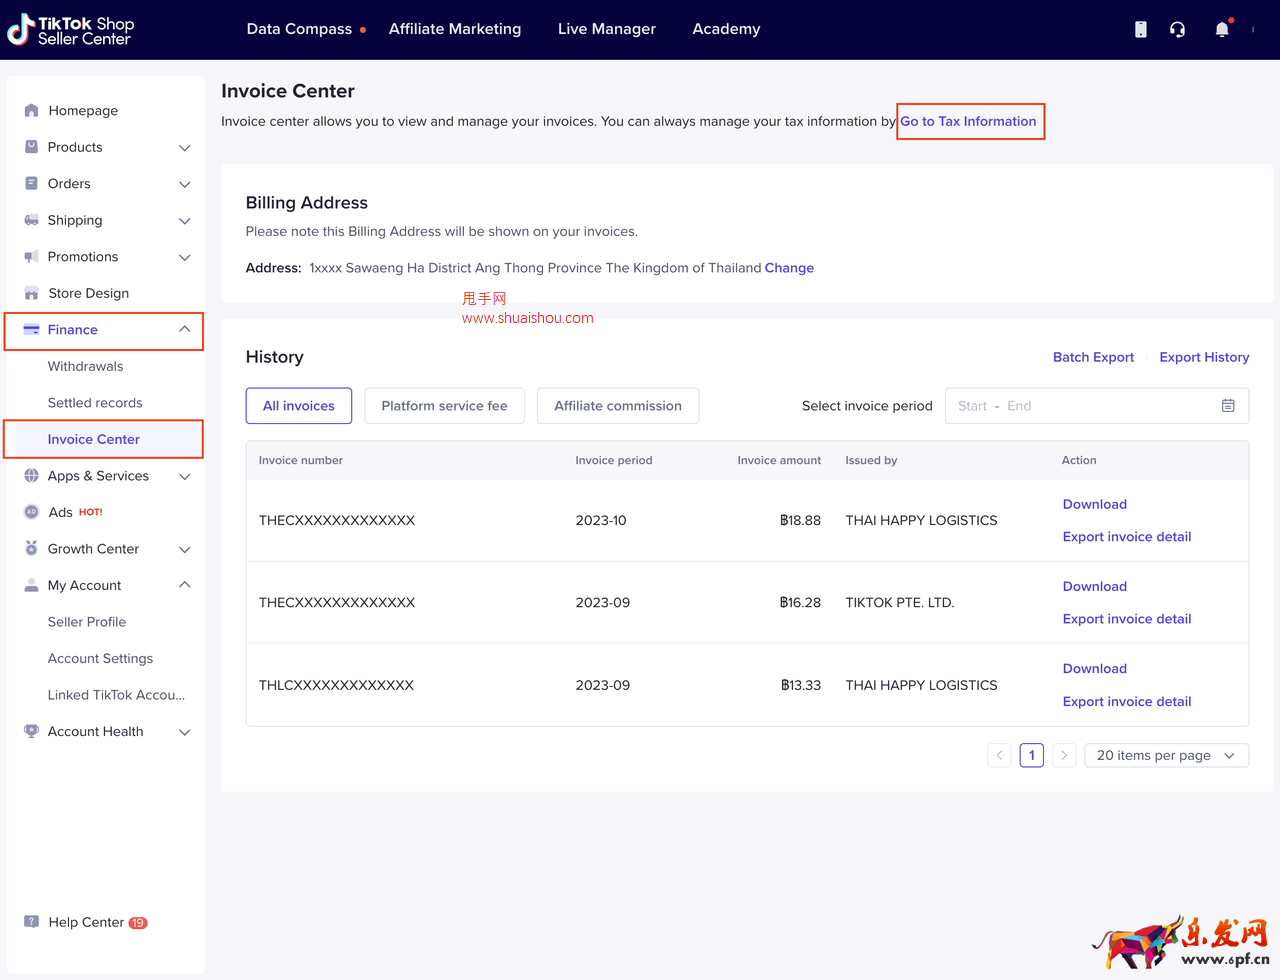The width and height of the screenshot is (1280, 980).
Task: Expand the Products menu chevron
Action: (x=184, y=148)
